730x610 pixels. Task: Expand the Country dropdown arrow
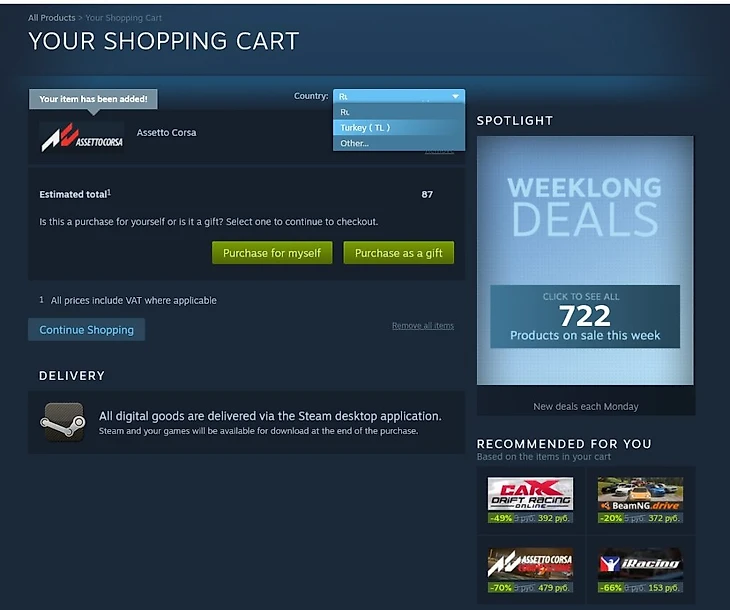(455, 96)
